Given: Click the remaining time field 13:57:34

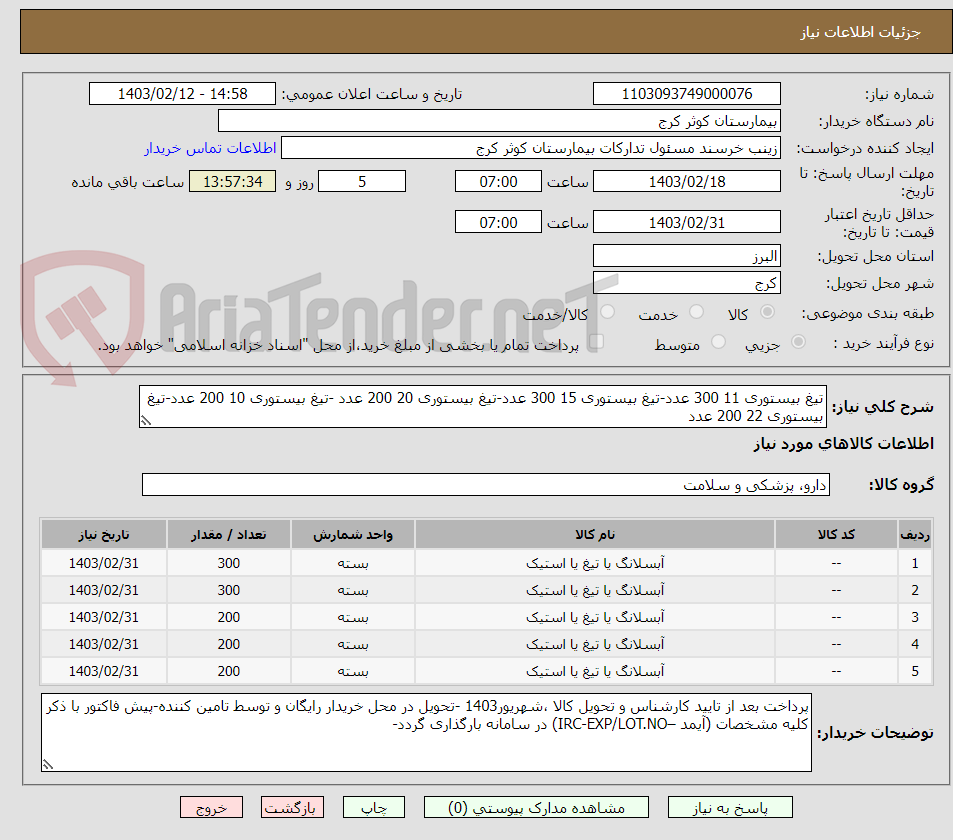Looking at the screenshot, I should point(232,181).
